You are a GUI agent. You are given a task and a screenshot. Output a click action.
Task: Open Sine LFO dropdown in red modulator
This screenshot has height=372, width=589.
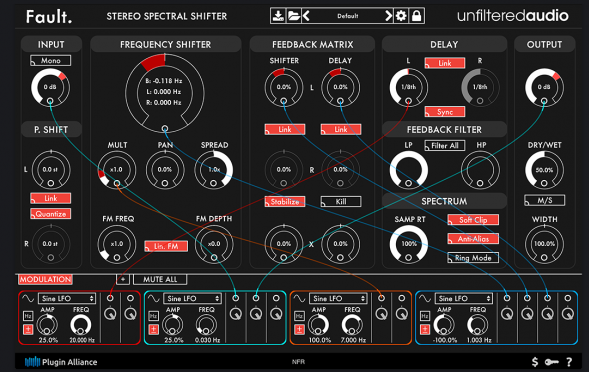pyautogui.click(x=67, y=298)
